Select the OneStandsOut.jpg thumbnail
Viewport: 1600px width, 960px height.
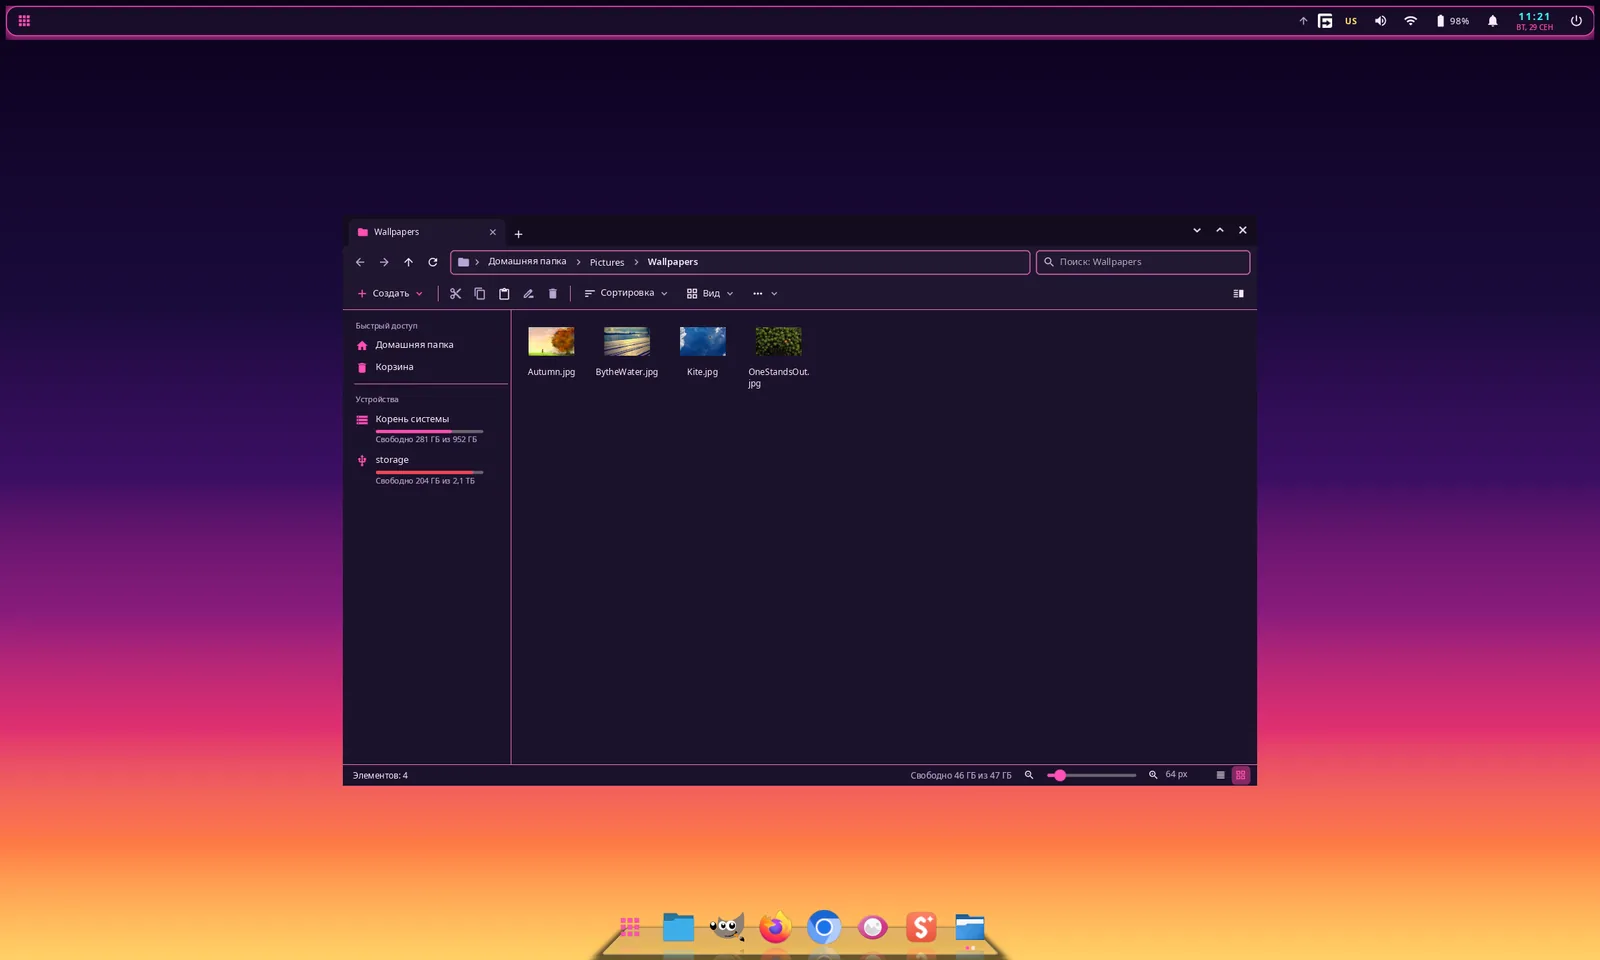(779, 341)
